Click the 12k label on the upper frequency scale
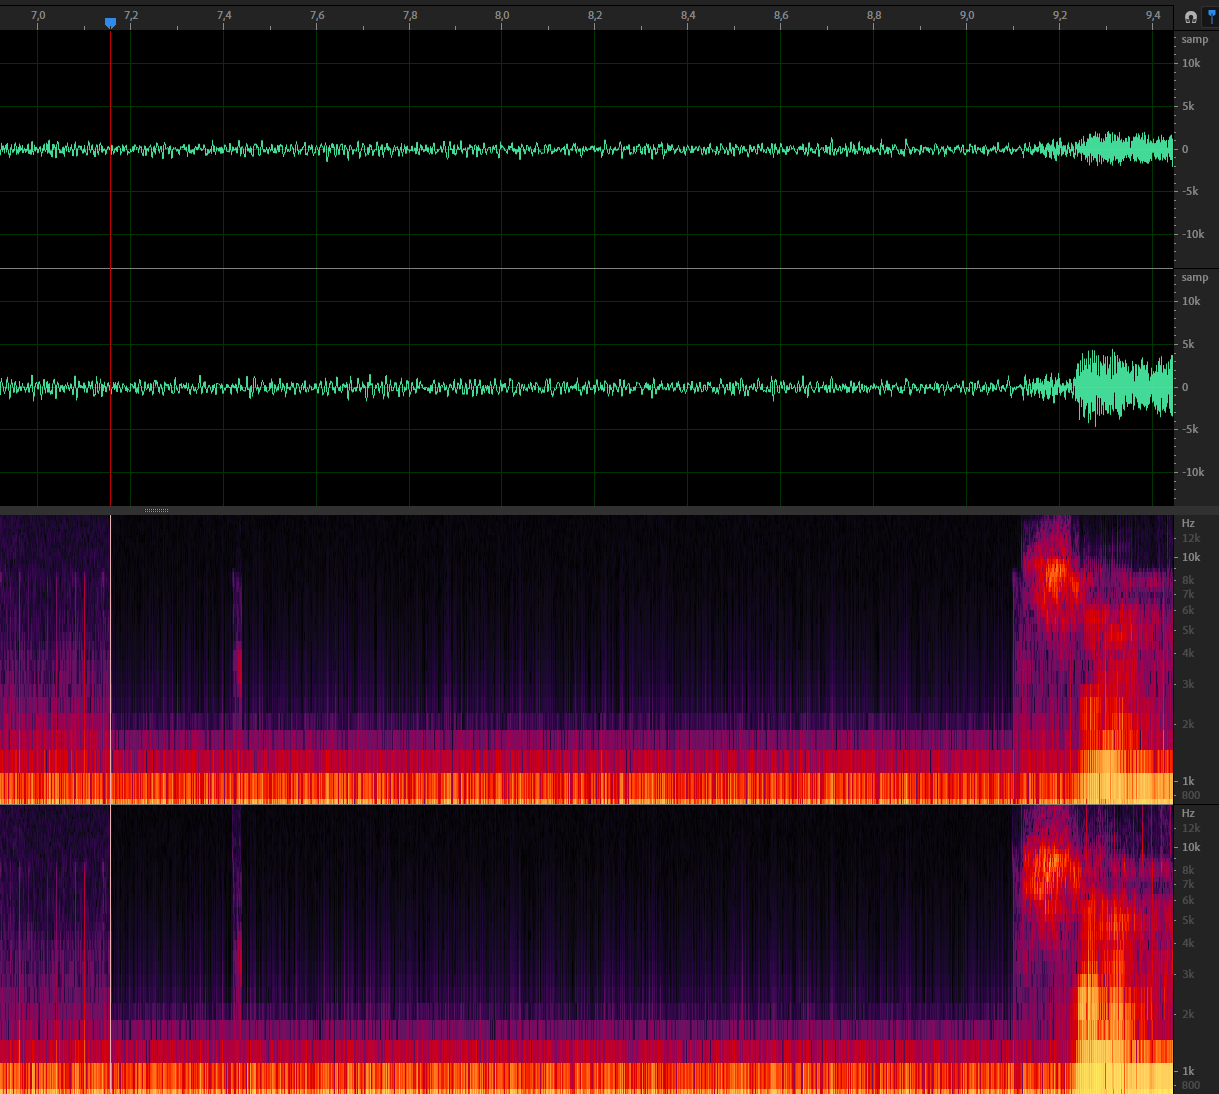This screenshot has width=1219, height=1094. 1191,538
